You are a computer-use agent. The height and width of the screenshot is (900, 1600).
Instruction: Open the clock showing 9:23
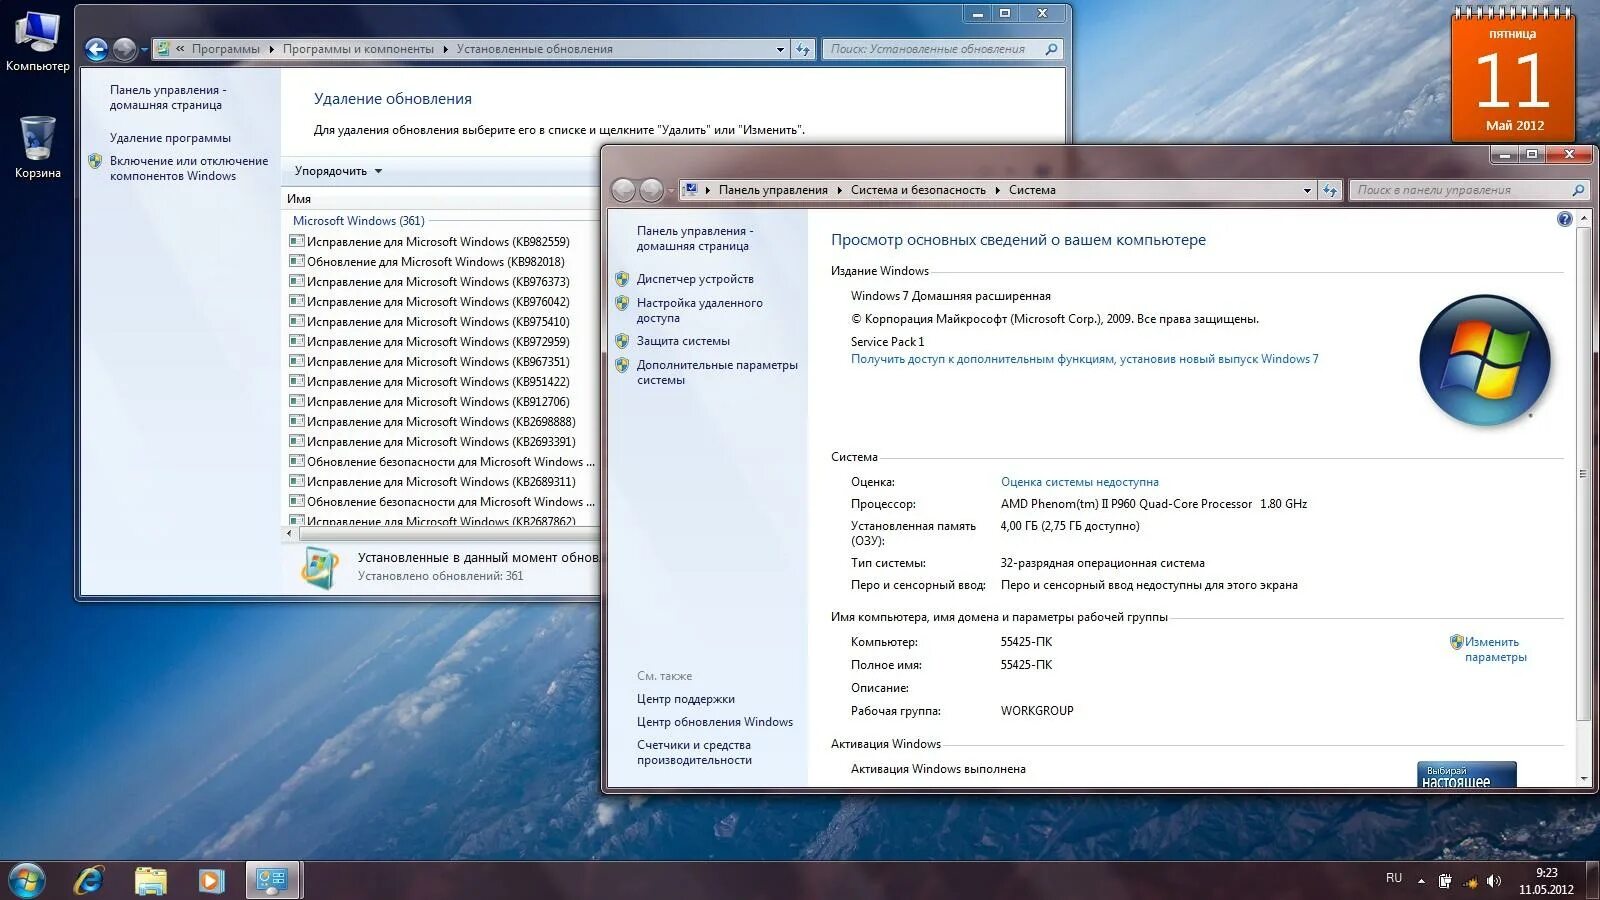click(x=1546, y=880)
